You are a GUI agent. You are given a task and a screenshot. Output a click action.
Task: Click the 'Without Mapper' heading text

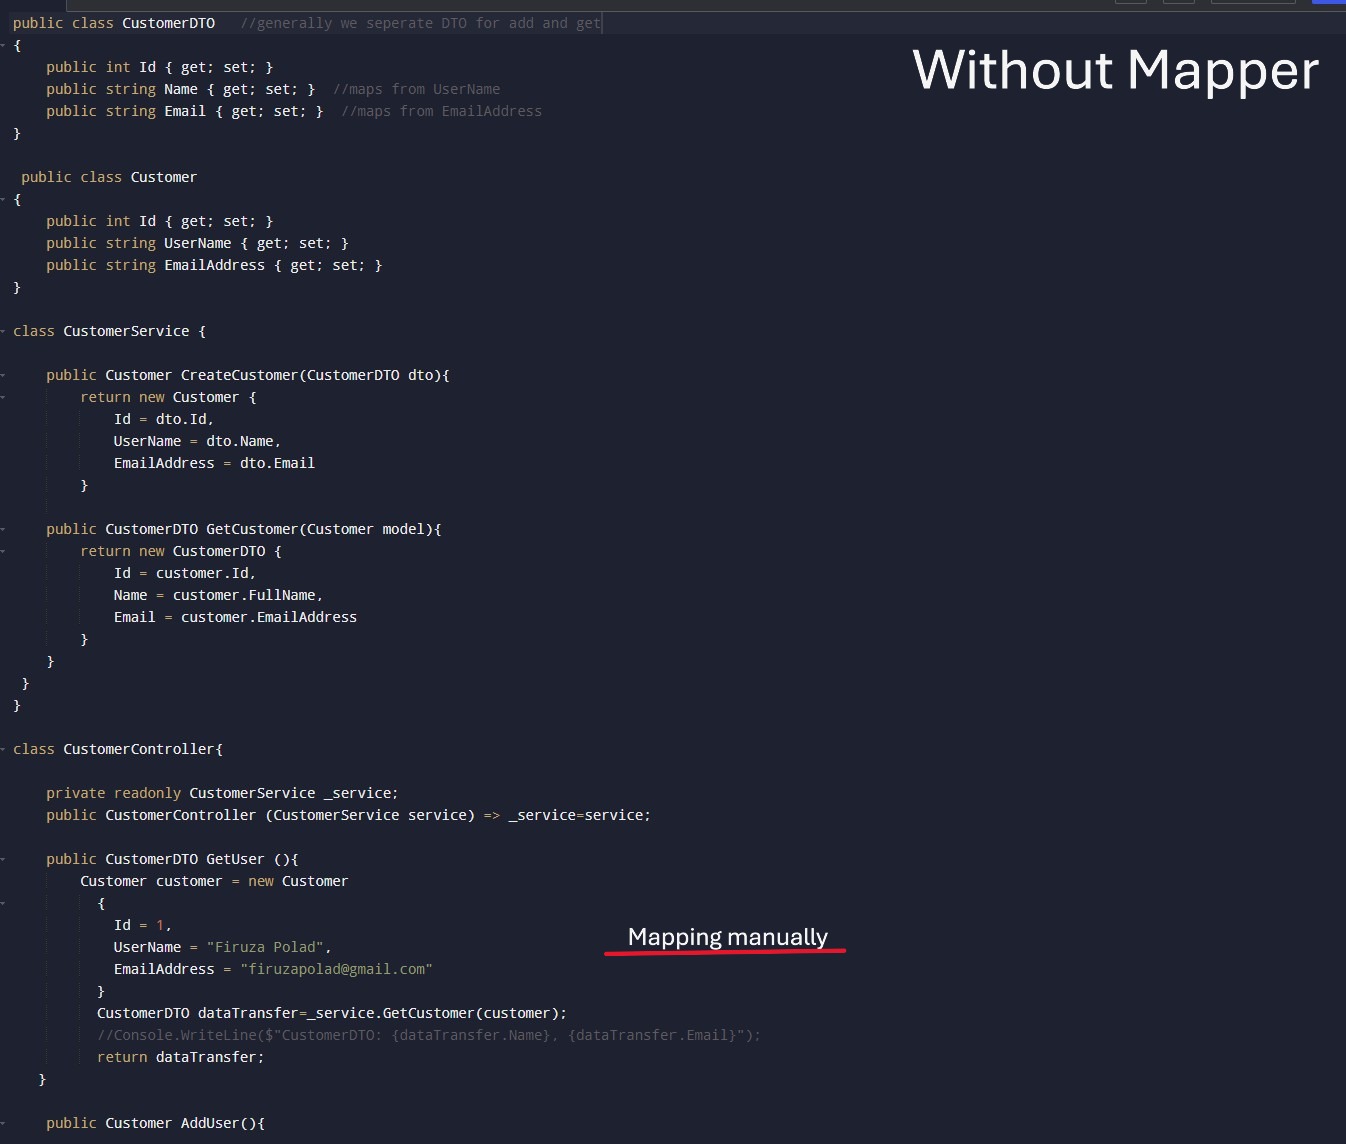[x=1115, y=71]
